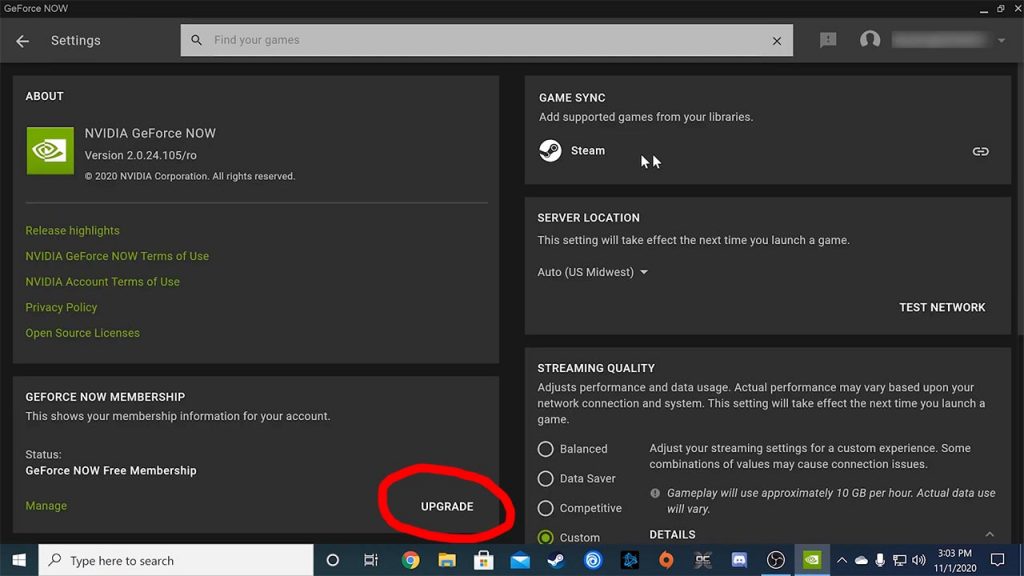Viewport: 1024px width, 576px height.
Task: Open Microsoft Store from the taskbar
Action: pos(483,560)
